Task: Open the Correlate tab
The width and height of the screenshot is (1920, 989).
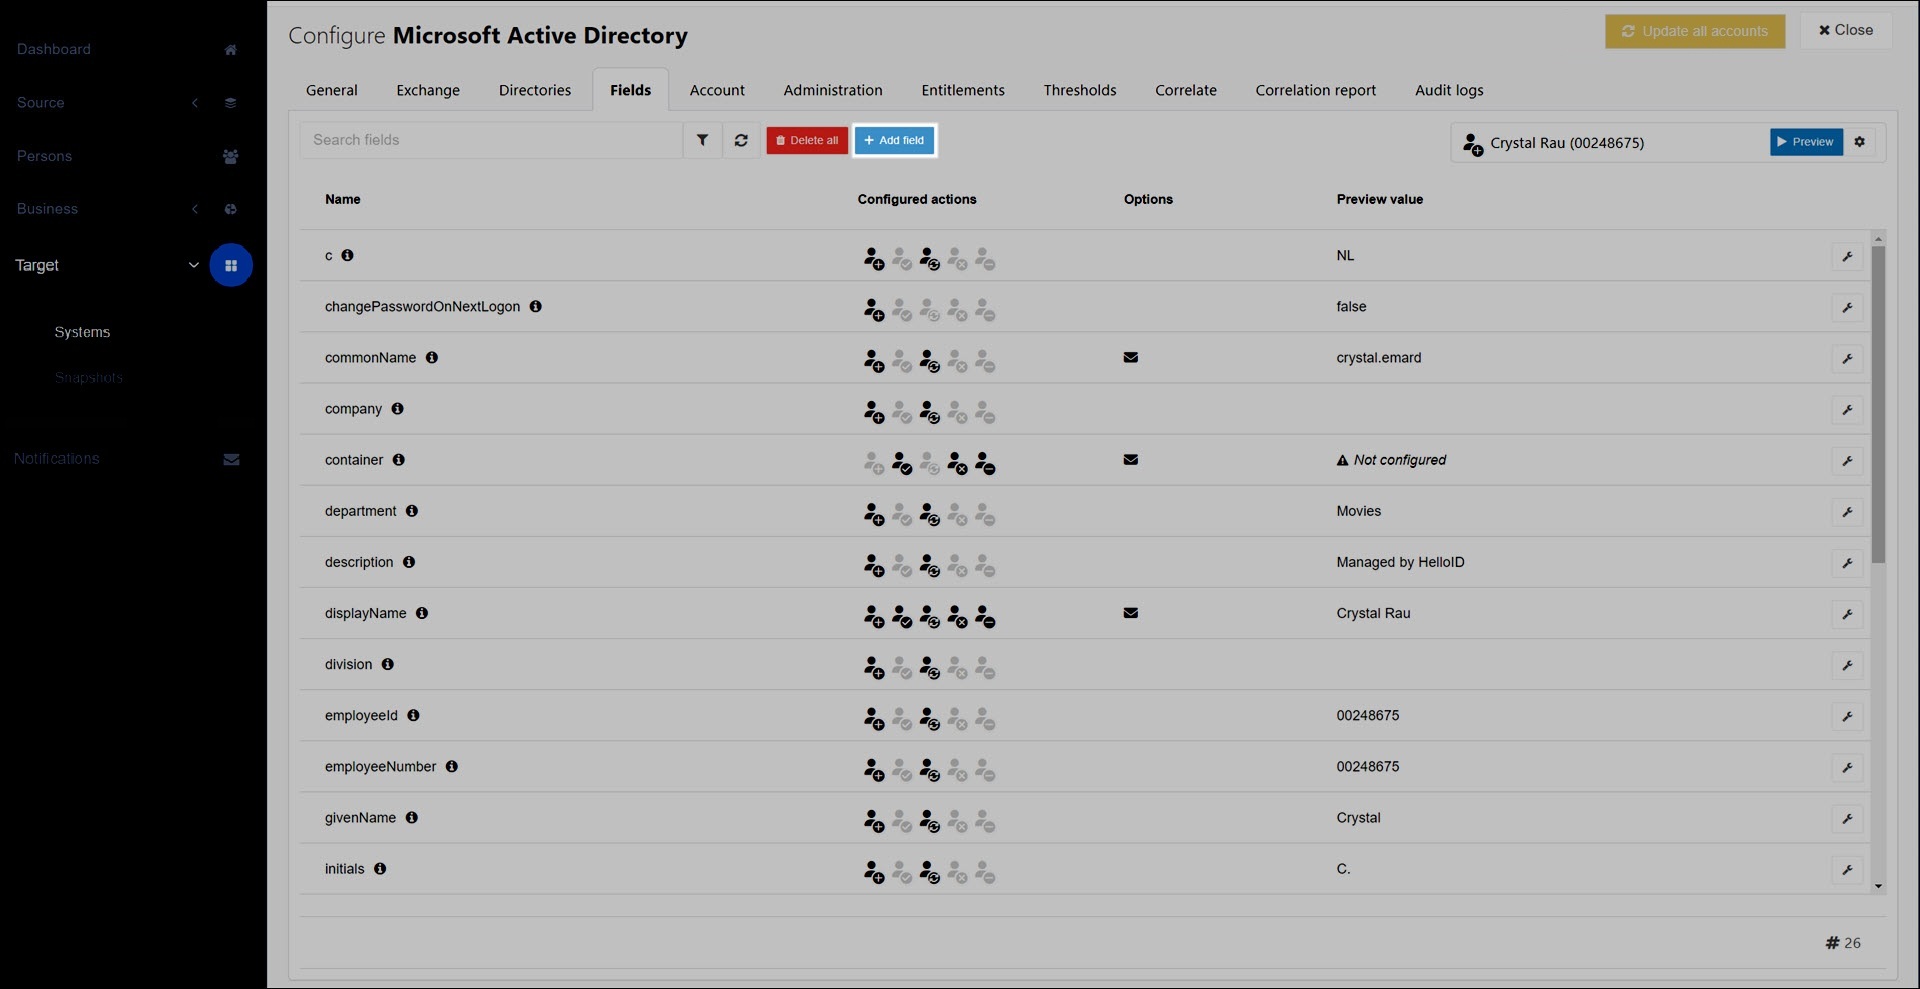Action: tap(1186, 90)
